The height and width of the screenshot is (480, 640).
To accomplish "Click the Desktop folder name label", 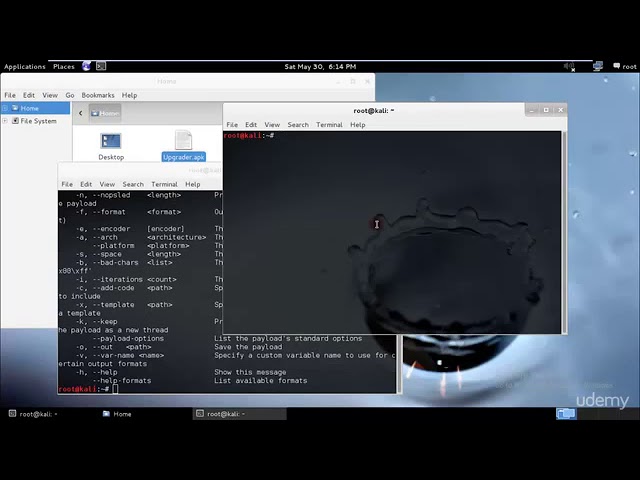I will click(x=111, y=157).
